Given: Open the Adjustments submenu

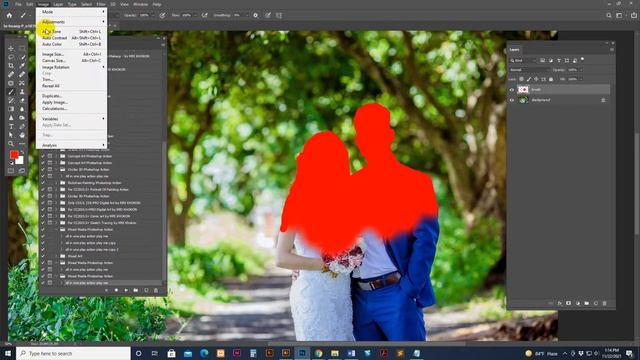Looking at the screenshot, I should click(x=72, y=22).
